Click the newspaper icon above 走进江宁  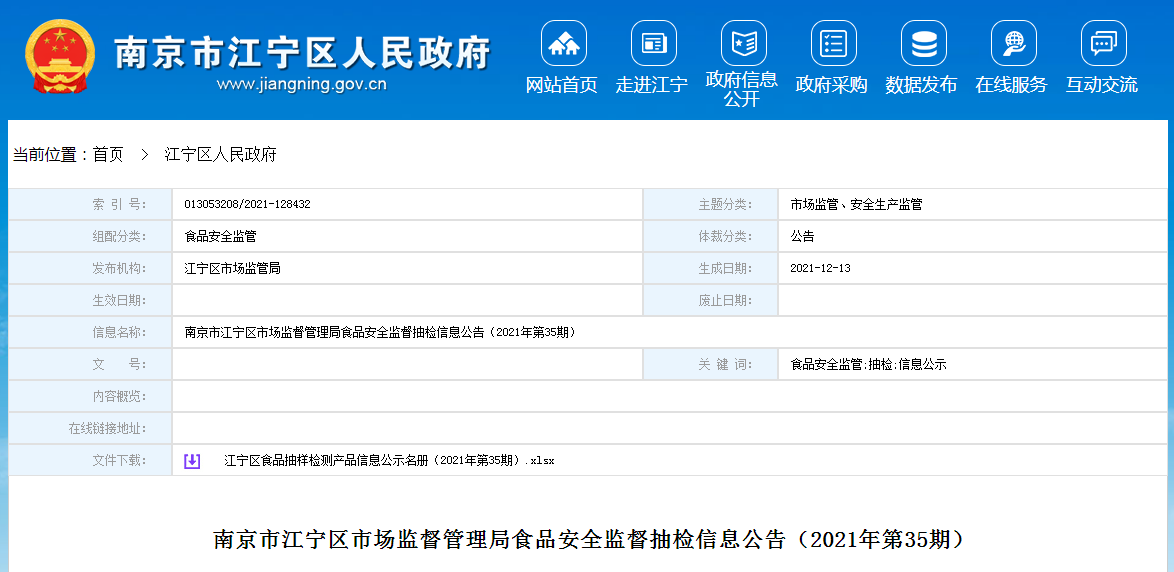[654, 43]
